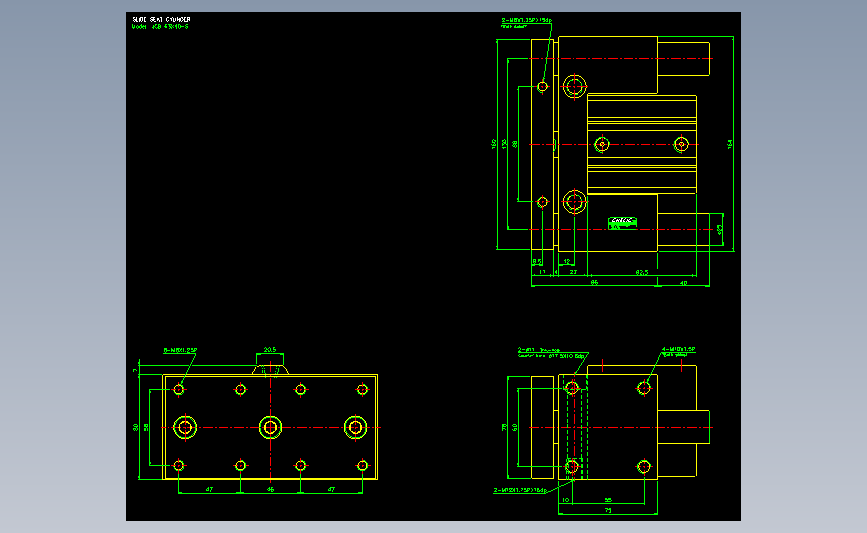Screen dimensions: 867x533
Task: Select the 164 vertical dimension on right edge
Action: (x=729, y=144)
